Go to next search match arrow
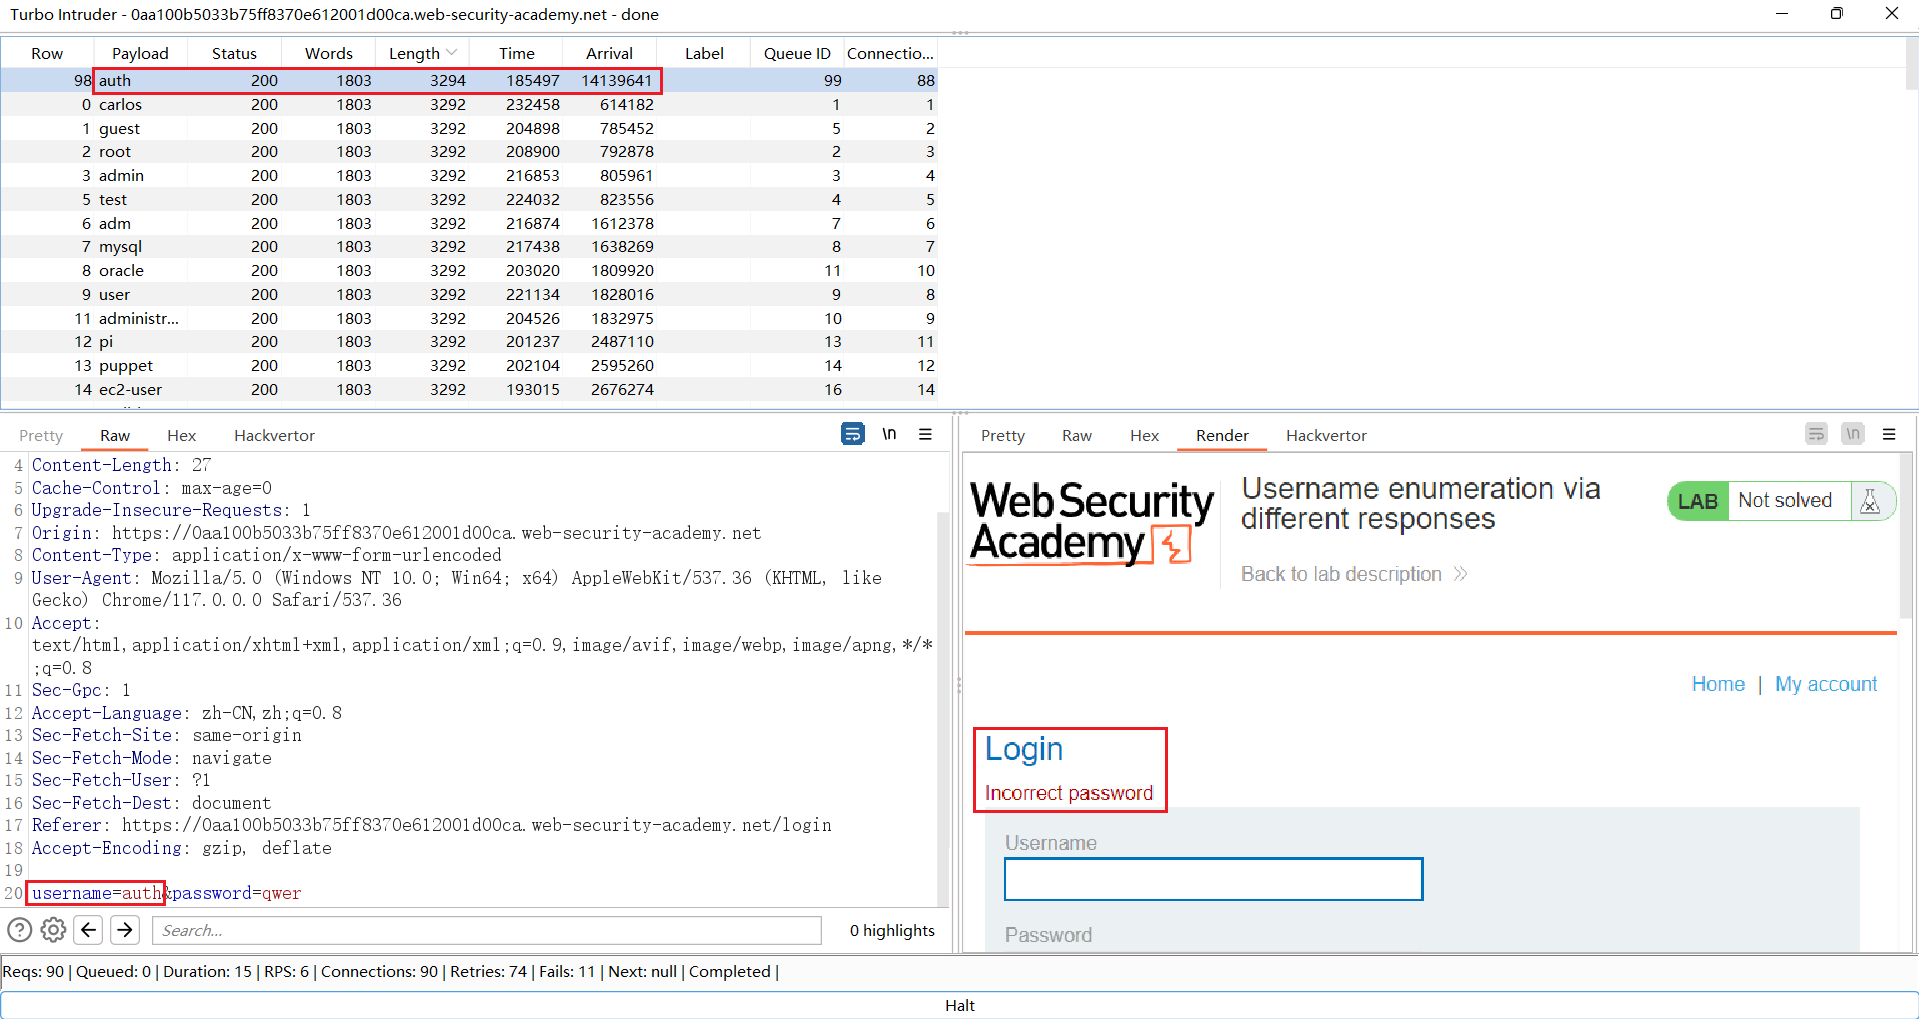This screenshot has width=1920, height=1020. point(125,930)
